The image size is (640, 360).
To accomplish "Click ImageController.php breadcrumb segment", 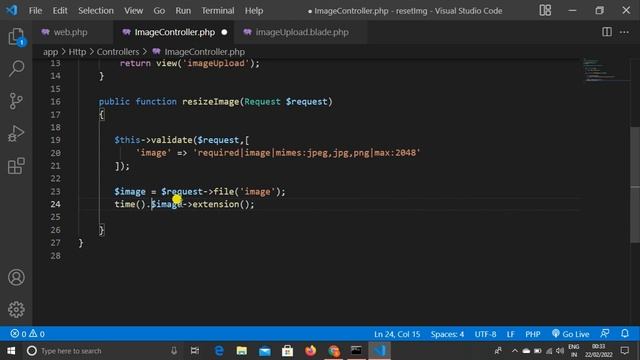I will click(x=199, y=52).
